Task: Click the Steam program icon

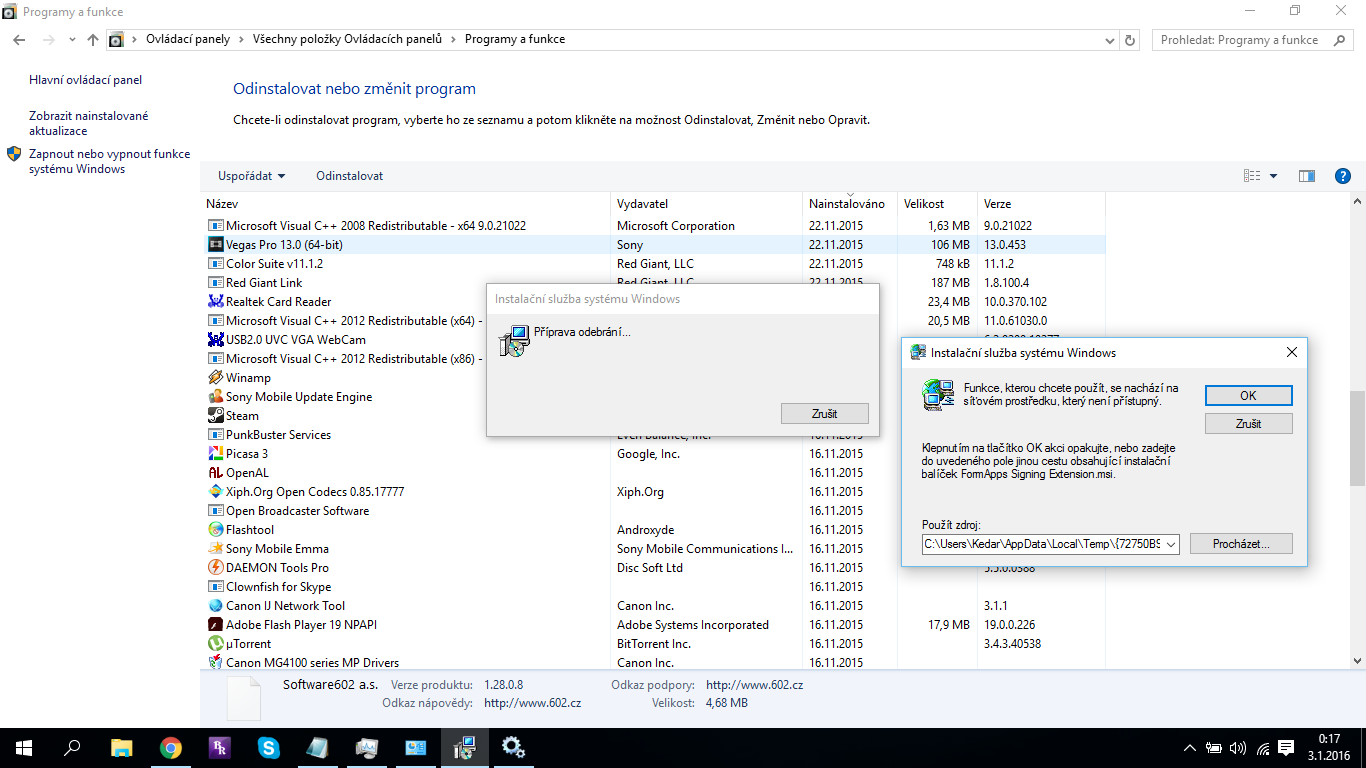Action: coord(215,416)
